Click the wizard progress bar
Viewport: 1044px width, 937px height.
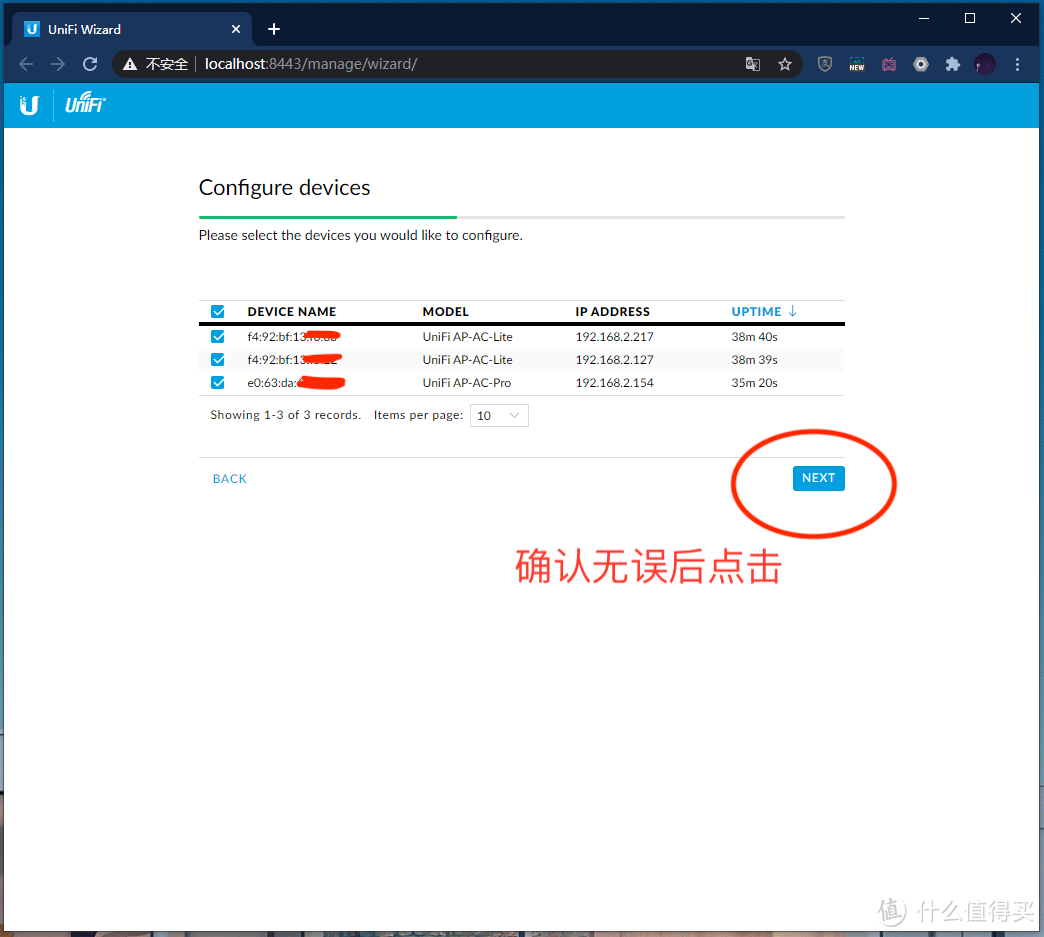click(x=521, y=217)
